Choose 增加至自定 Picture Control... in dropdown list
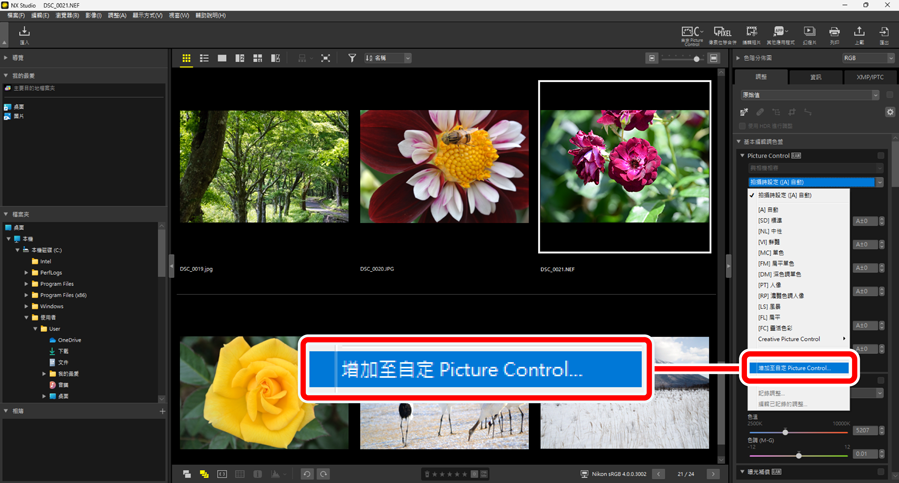Viewport: 899px width, 483px height. pyautogui.click(x=795, y=368)
